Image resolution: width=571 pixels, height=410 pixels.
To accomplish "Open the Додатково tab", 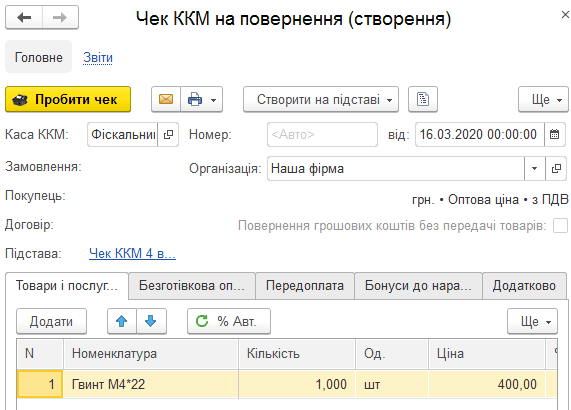I will 524,286.
